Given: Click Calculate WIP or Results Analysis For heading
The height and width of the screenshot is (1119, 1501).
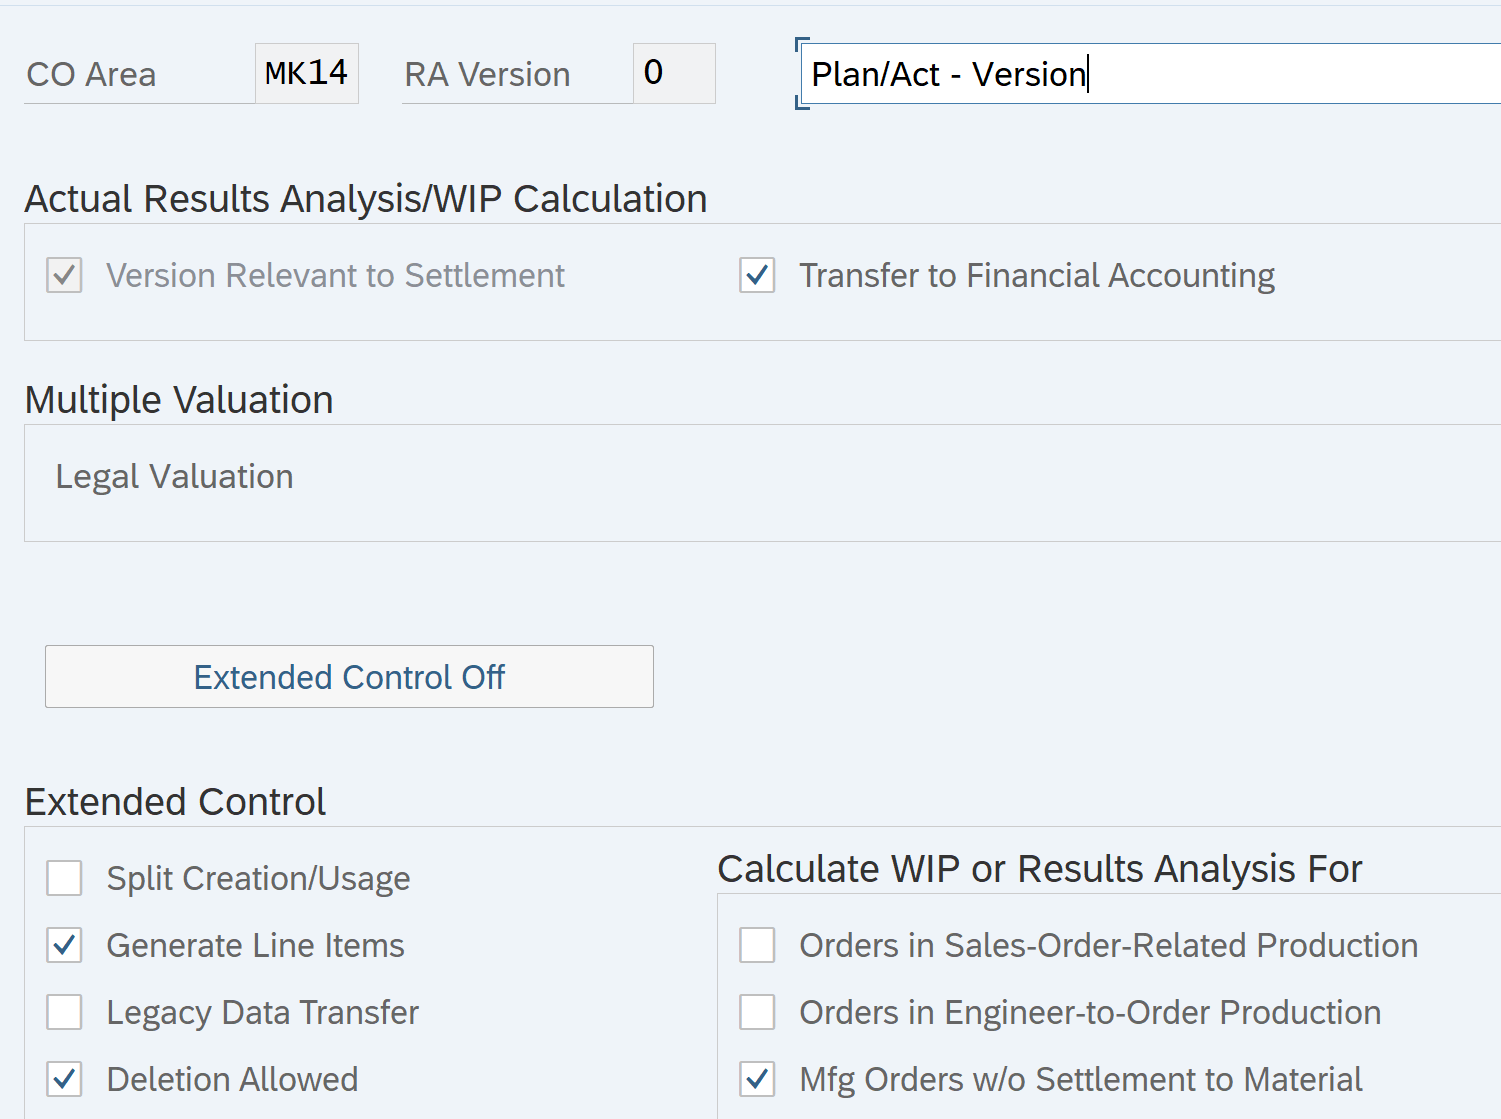Looking at the screenshot, I should click(x=1039, y=869).
